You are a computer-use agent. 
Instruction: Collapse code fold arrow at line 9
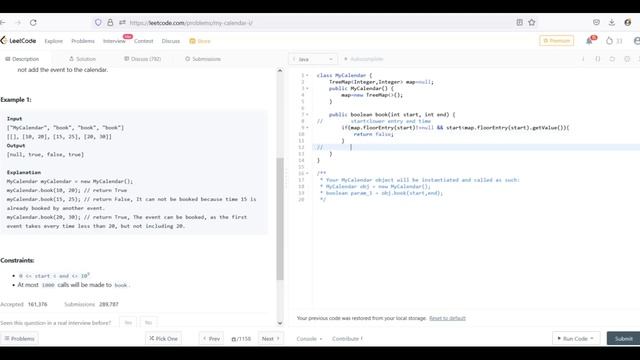point(307,128)
